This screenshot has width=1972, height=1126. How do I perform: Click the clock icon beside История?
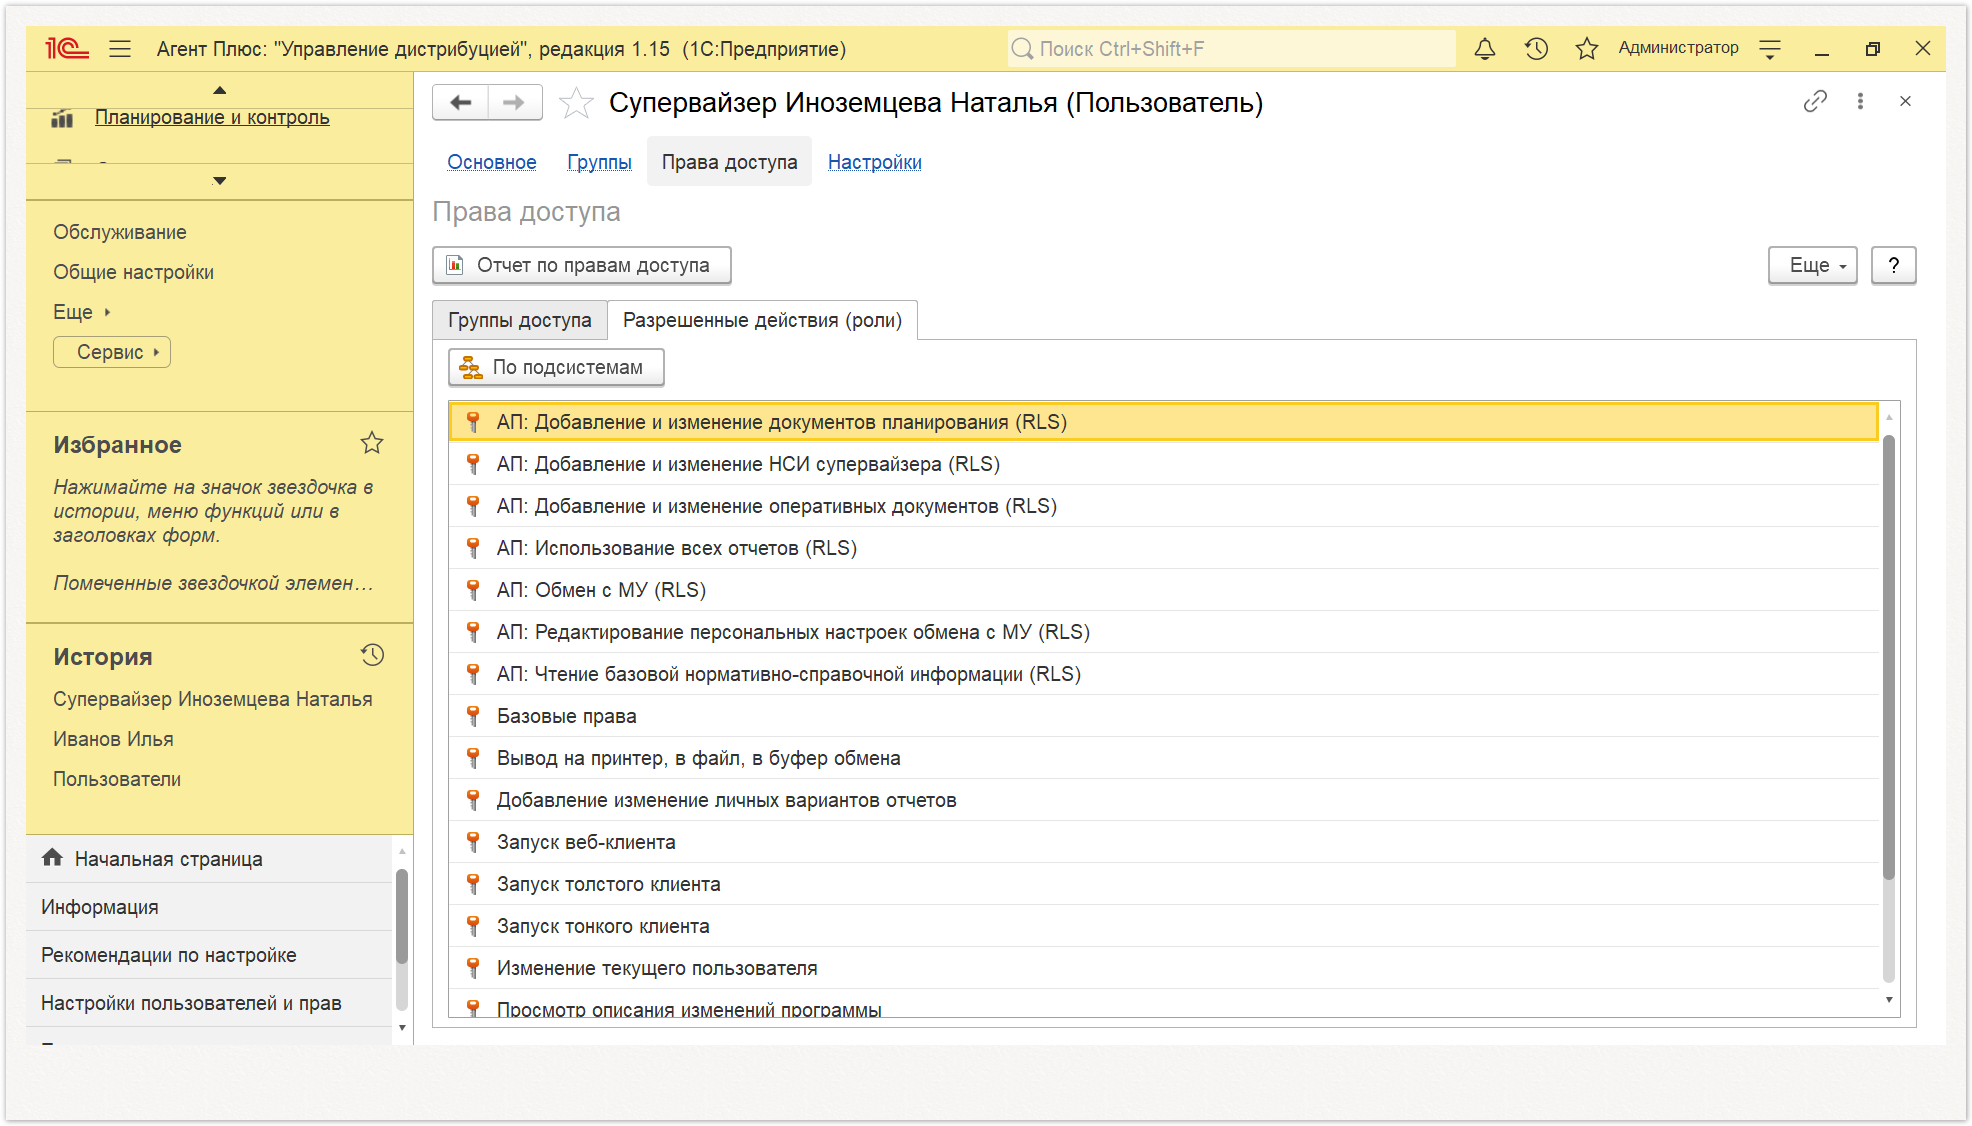click(372, 655)
